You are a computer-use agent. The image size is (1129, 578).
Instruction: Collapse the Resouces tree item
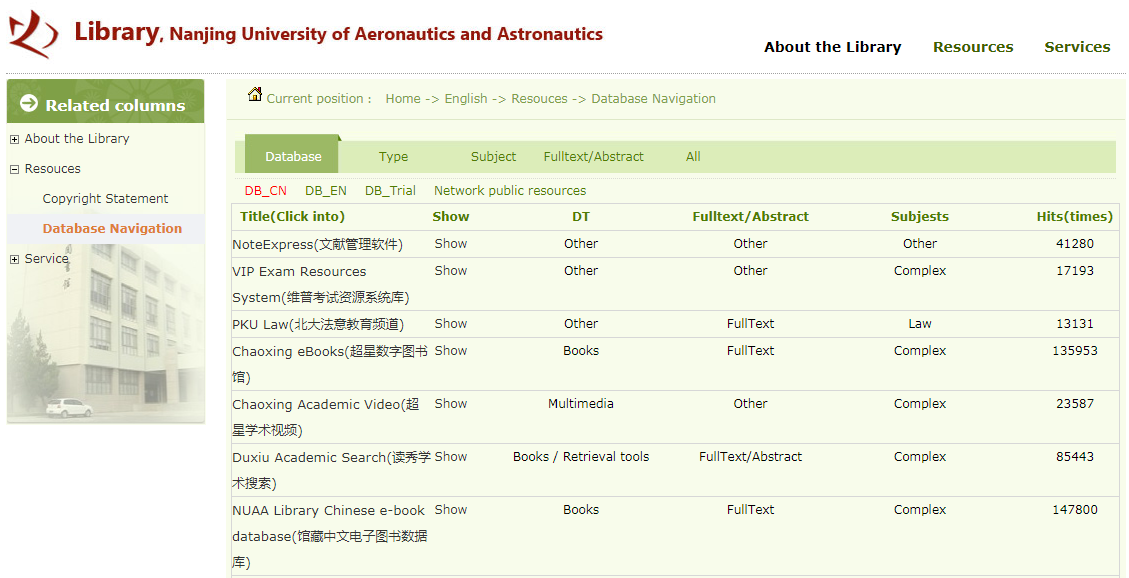click(x=14, y=168)
